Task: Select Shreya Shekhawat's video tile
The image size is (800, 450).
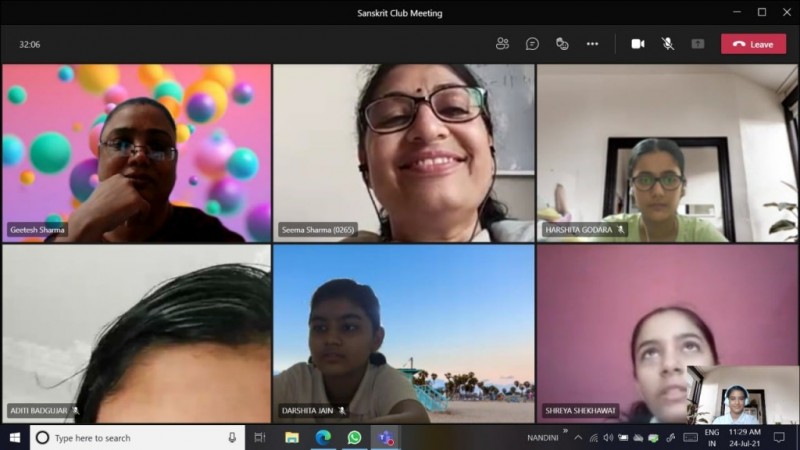Action: tap(667, 334)
